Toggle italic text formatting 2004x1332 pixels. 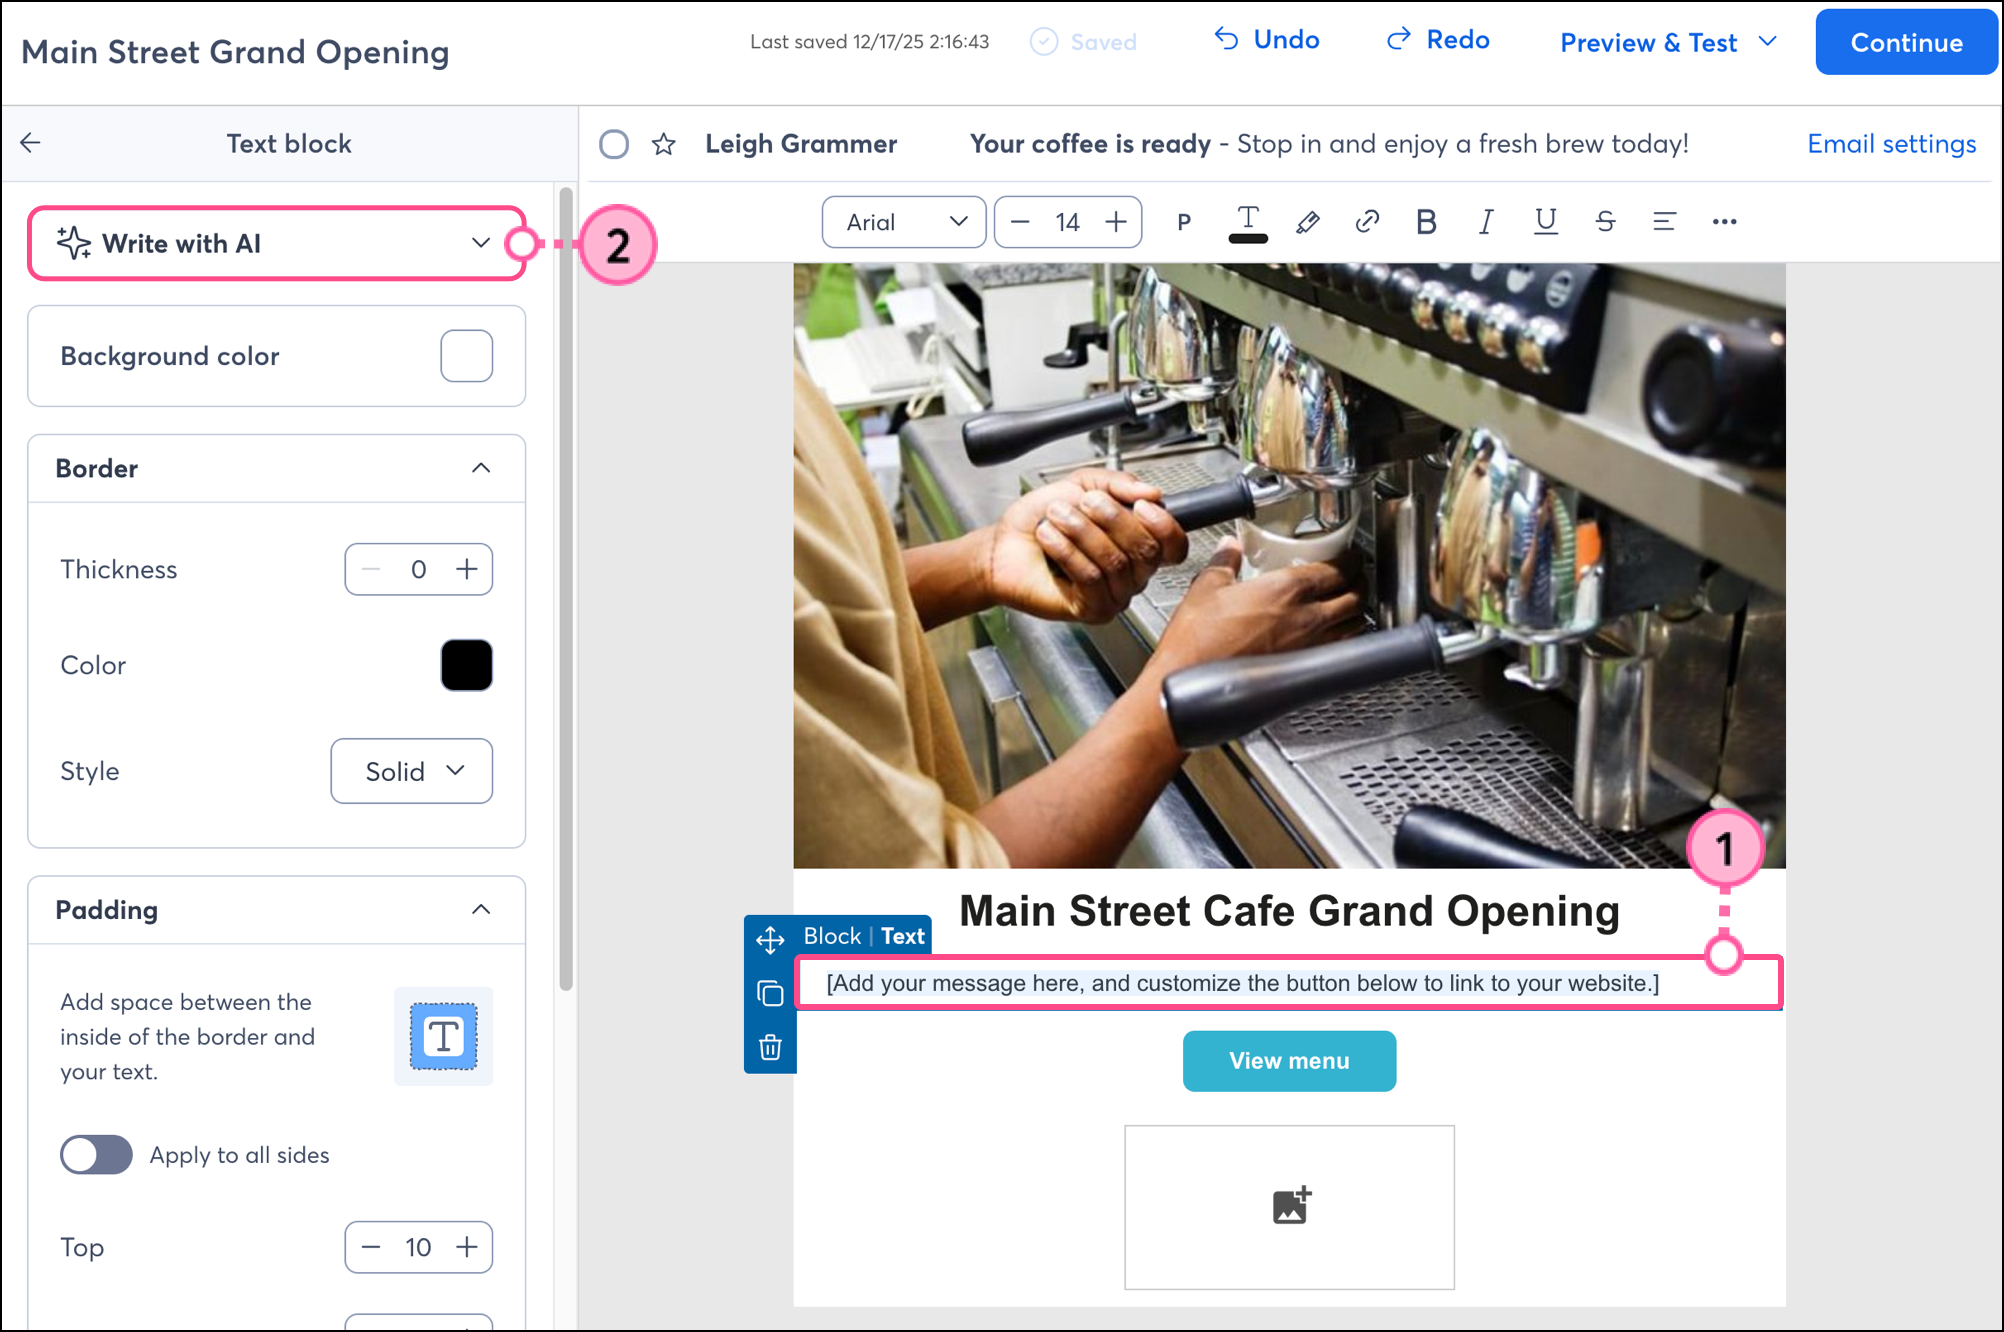(1486, 221)
